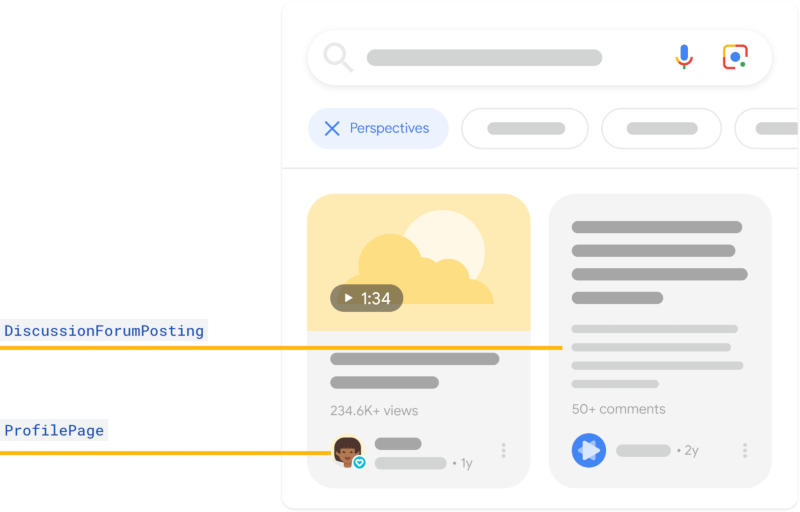Select the Perspectives filter chip label
The width and height of the screenshot is (800, 512).
(x=389, y=129)
